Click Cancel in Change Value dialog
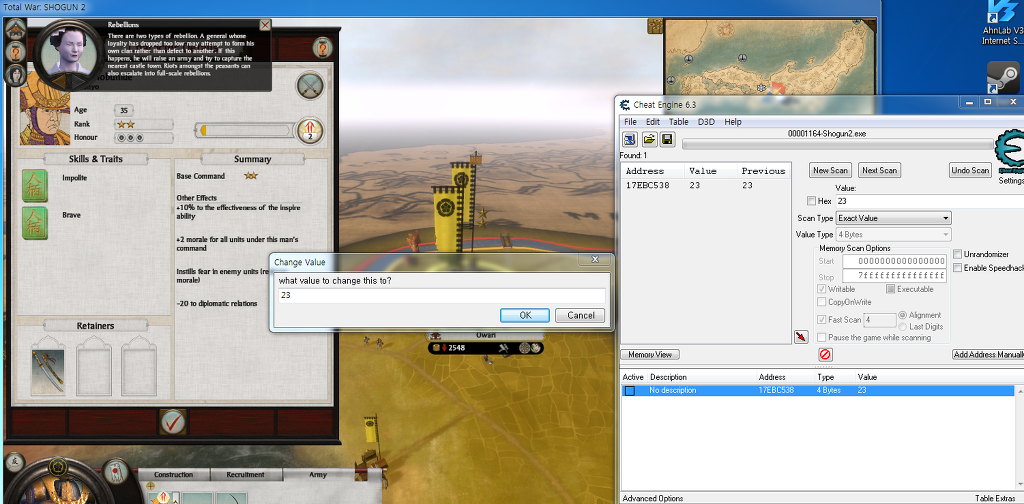Screen dimensions: 1024x504 [x=581, y=315]
